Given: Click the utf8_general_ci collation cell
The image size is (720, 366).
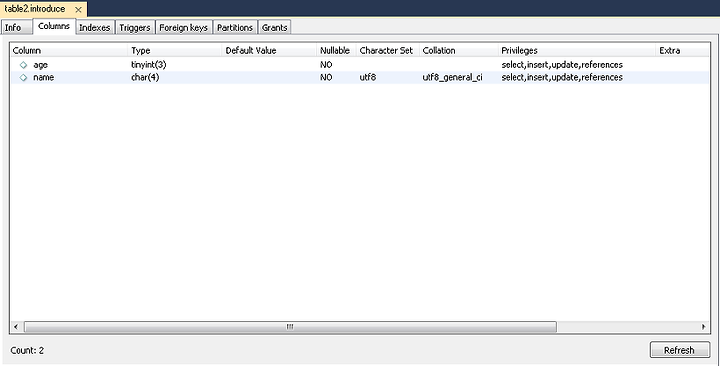Looking at the screenshot, I should (x=452, y=78).
